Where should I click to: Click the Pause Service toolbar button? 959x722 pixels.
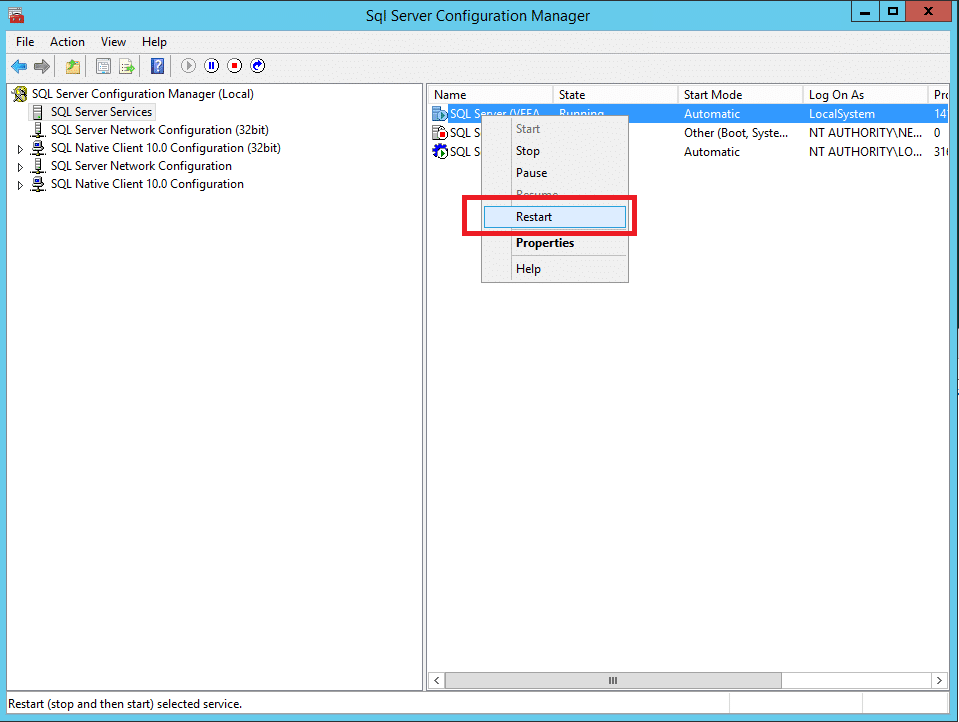point(212,65)
